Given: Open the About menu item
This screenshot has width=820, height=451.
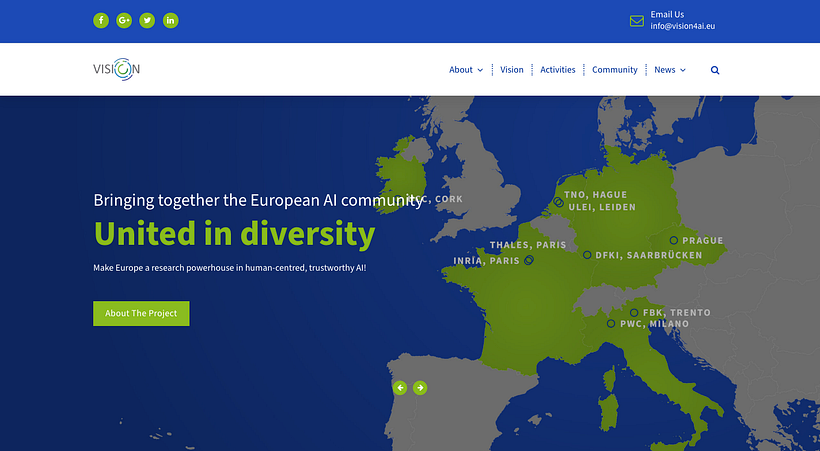Looking at the screenshot, I should pyautogui.click(x=461, y=70).
